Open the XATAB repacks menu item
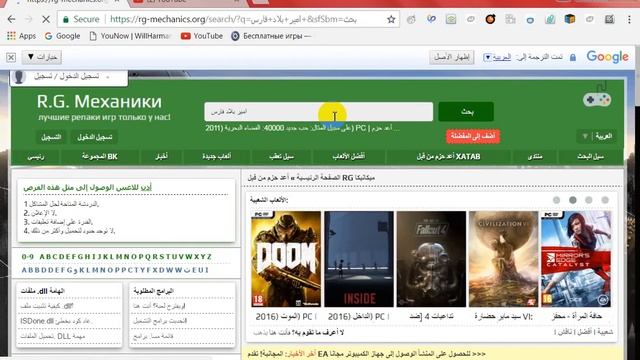640x360 pixels. pos(448,157)
